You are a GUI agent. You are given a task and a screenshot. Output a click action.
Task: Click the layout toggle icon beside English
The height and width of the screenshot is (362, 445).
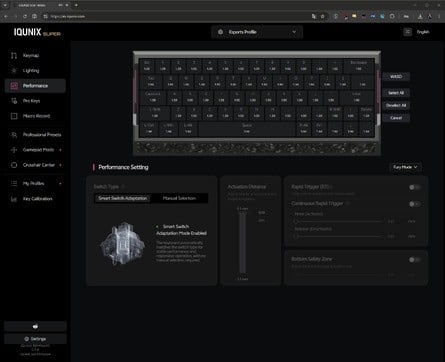tap(407, 32)
